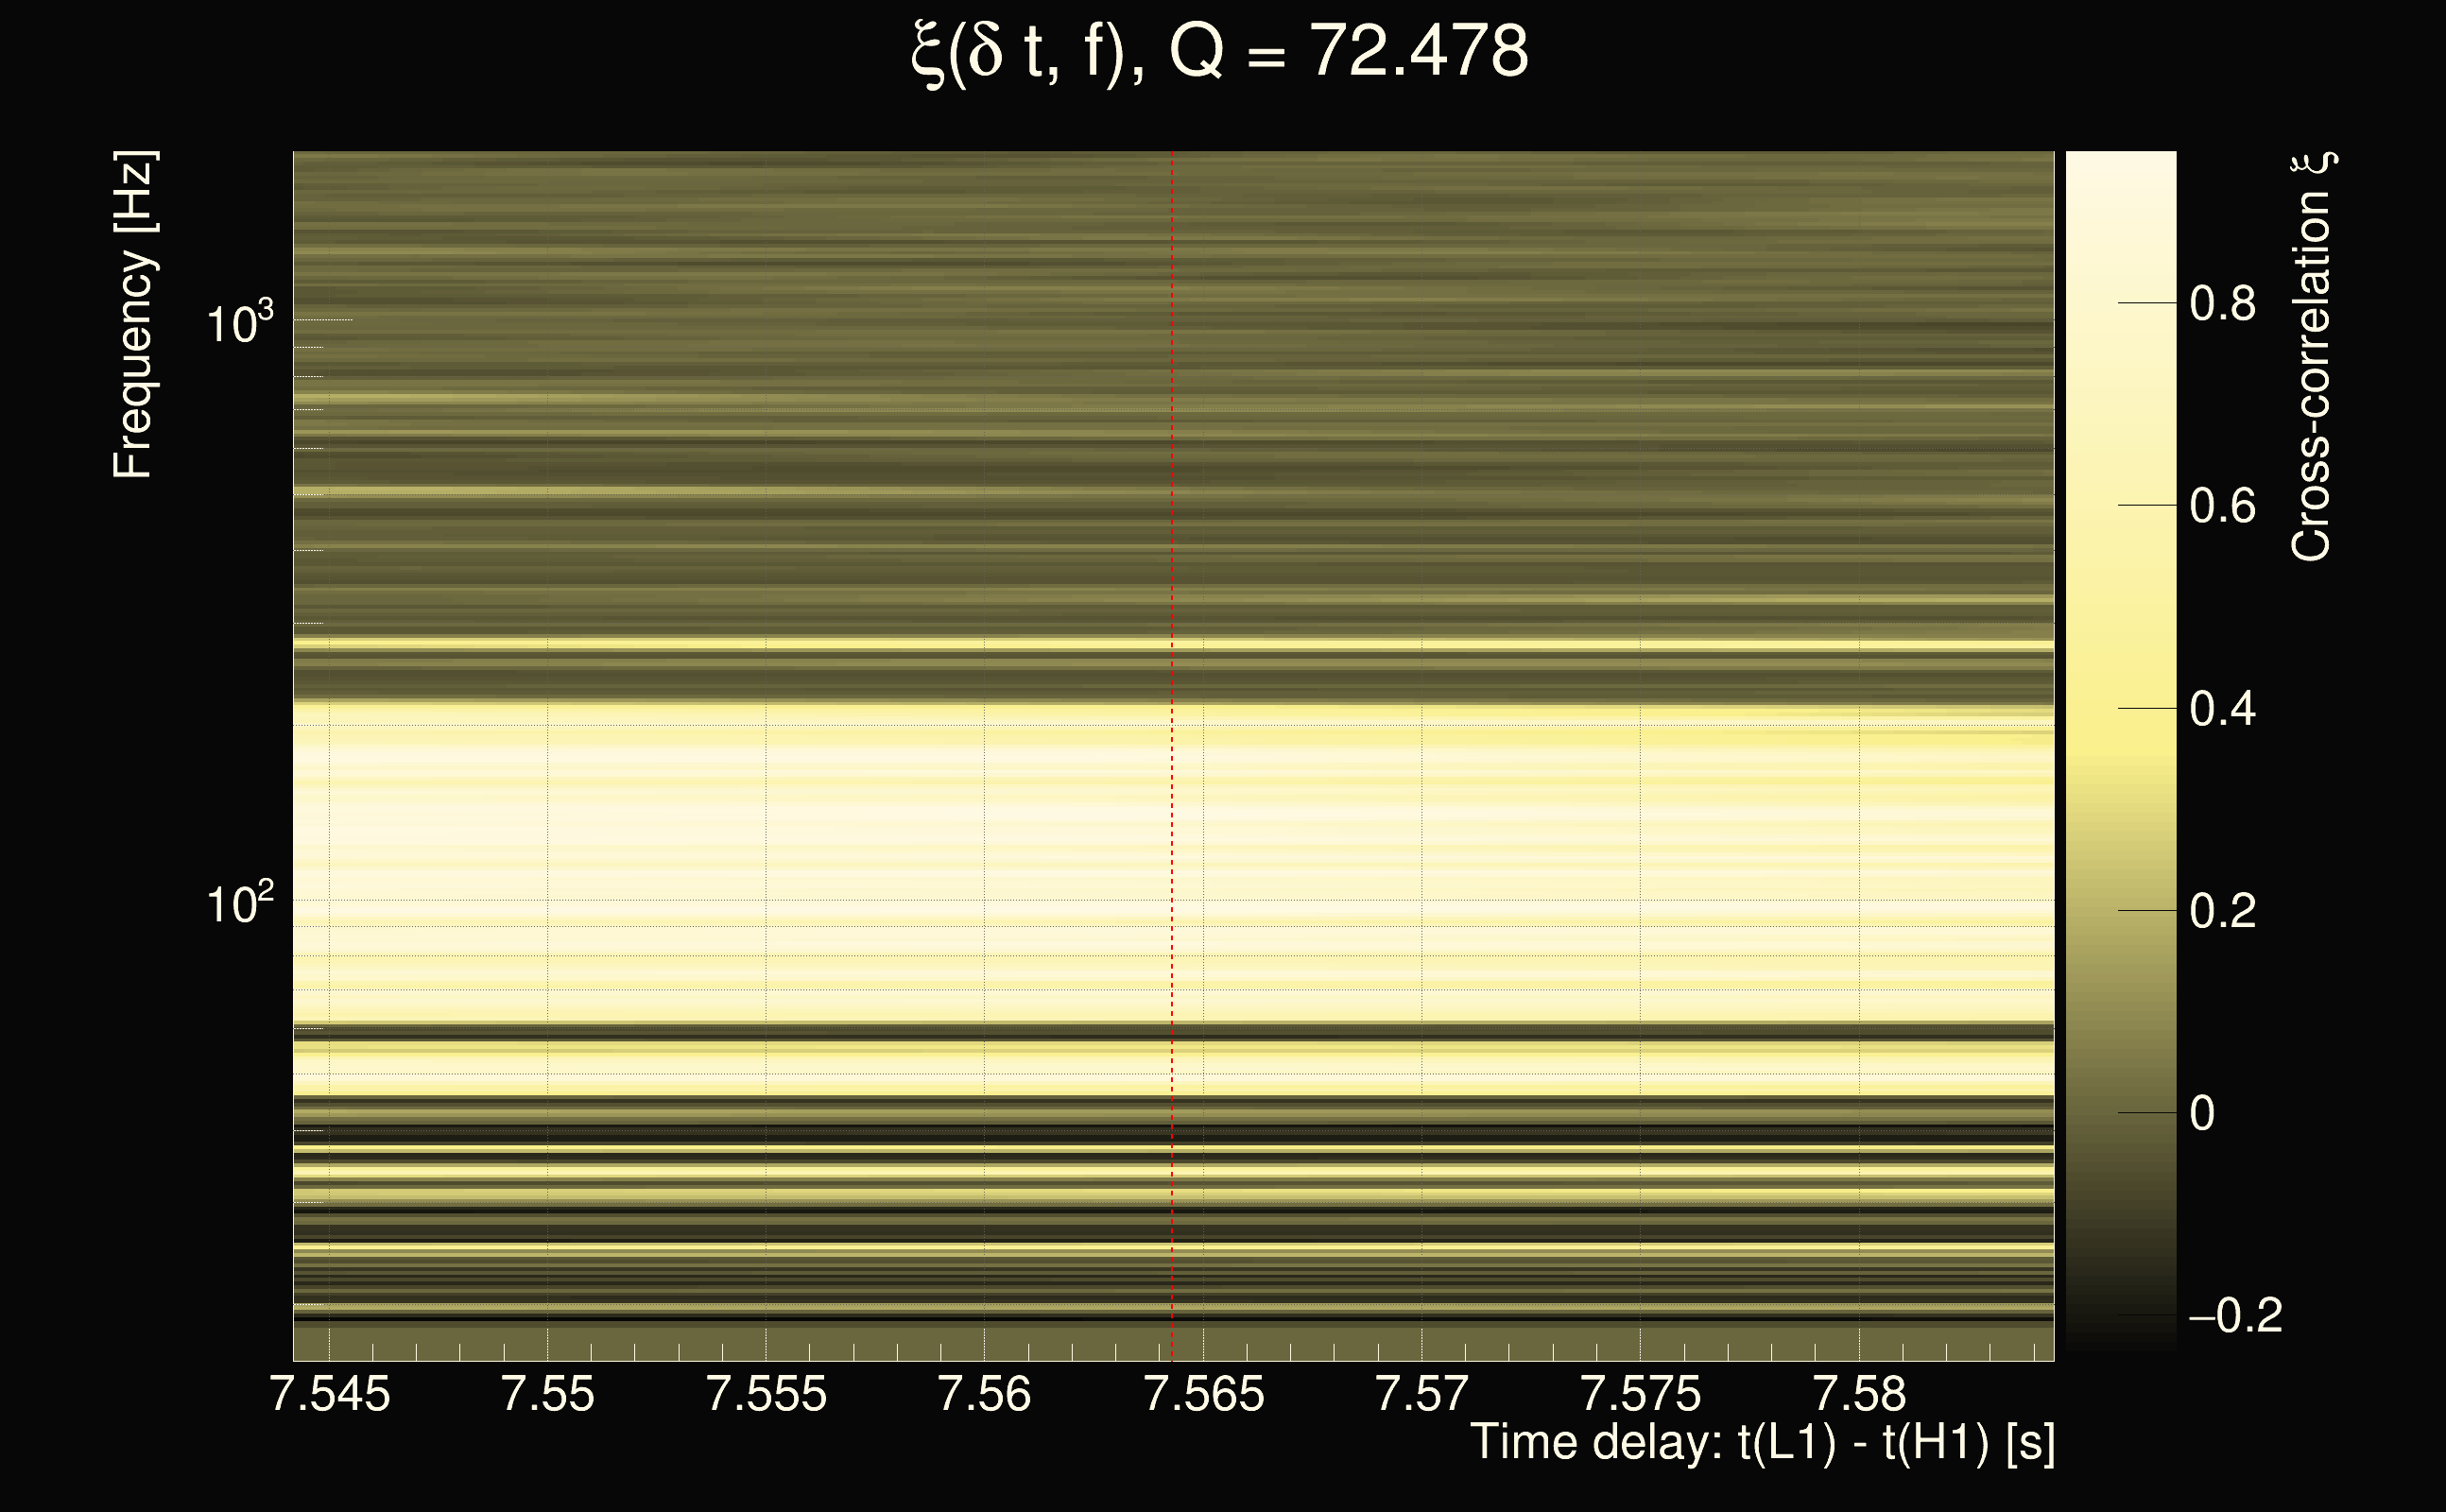Click the 10² frequency tick label

click(x=239, y=903)
